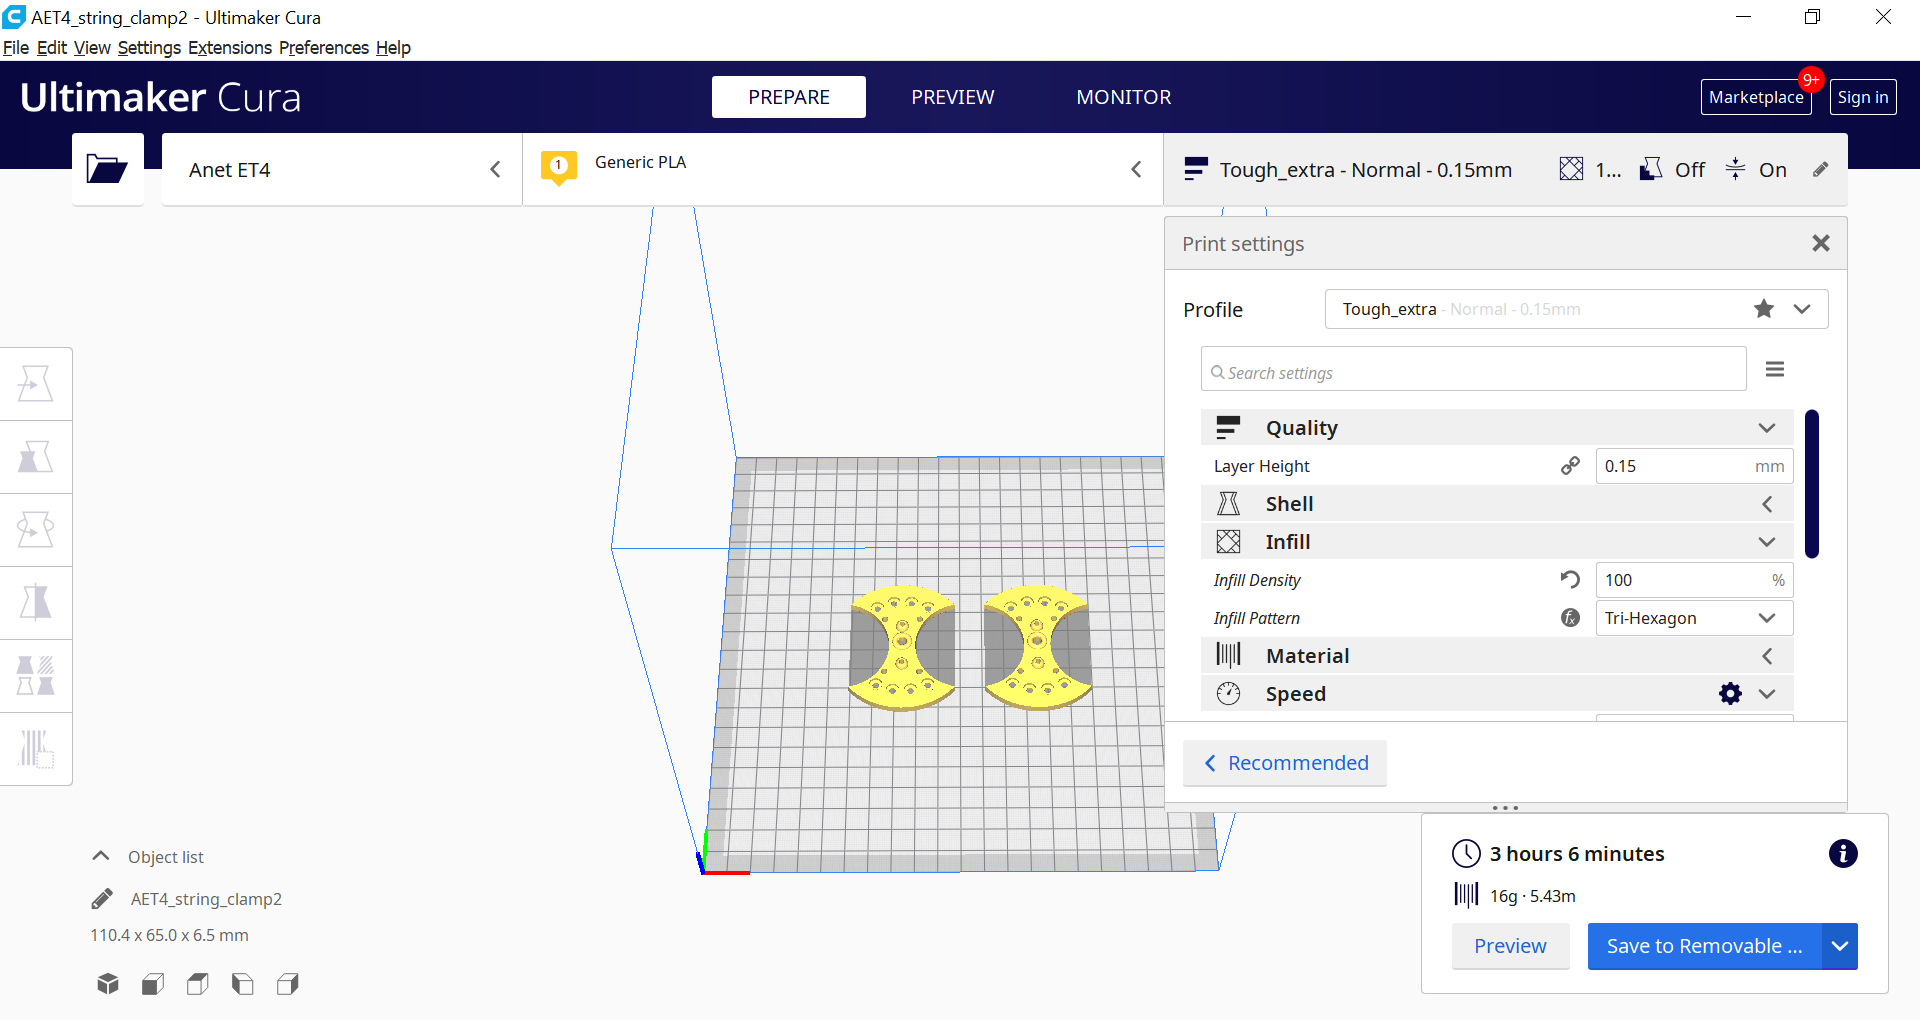This screenshot has height=1020, width=1920.
Task: Expand the Anet ET4 printer selector
Action: pos(342,169)
